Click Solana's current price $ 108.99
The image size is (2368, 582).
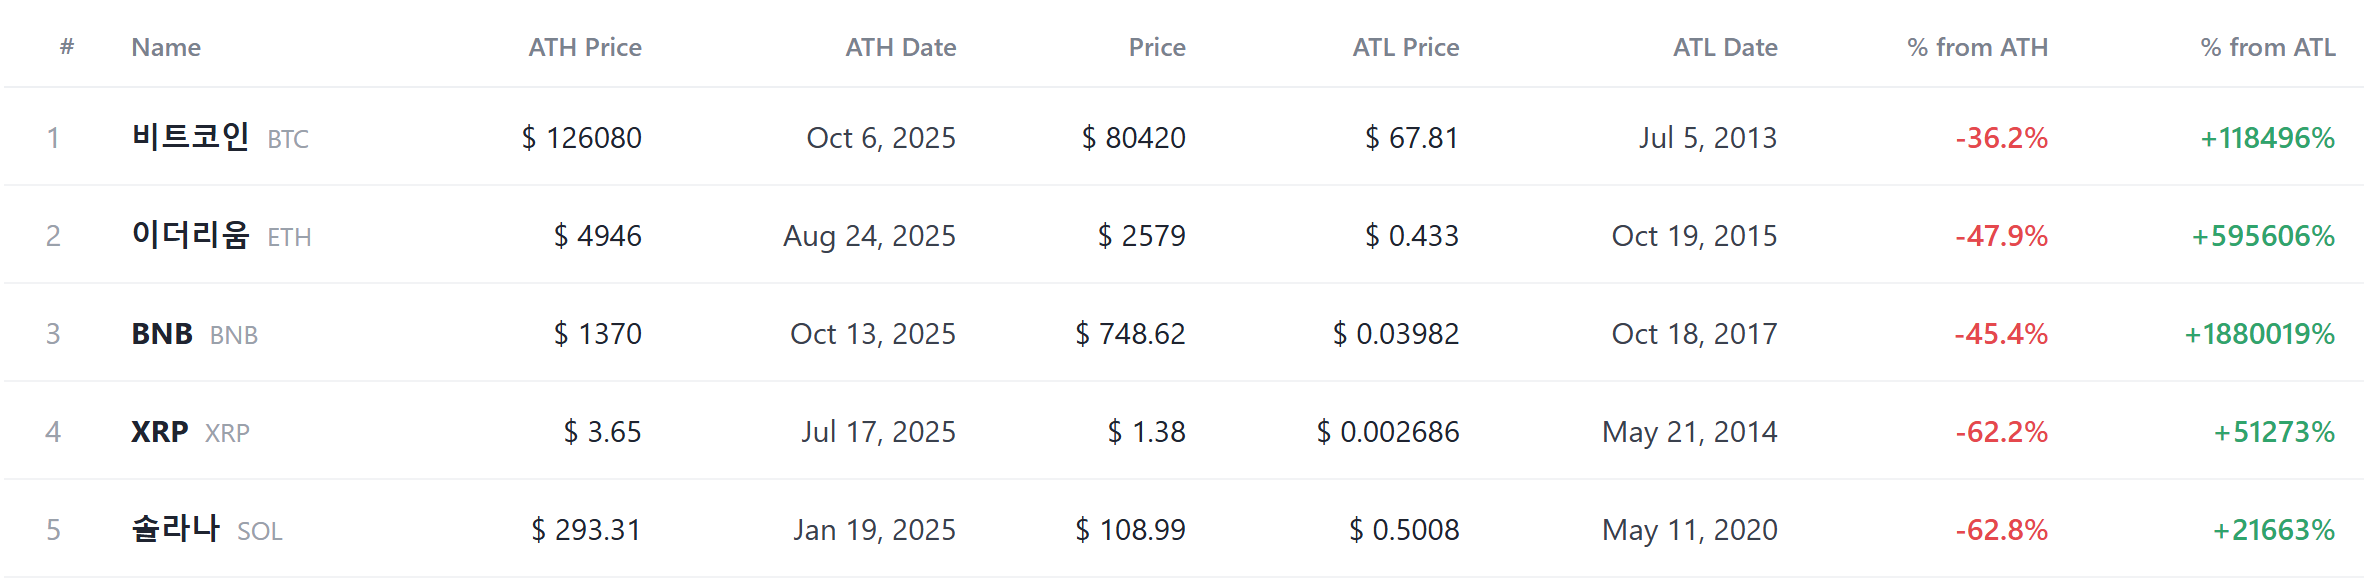tap(1130, 529)
